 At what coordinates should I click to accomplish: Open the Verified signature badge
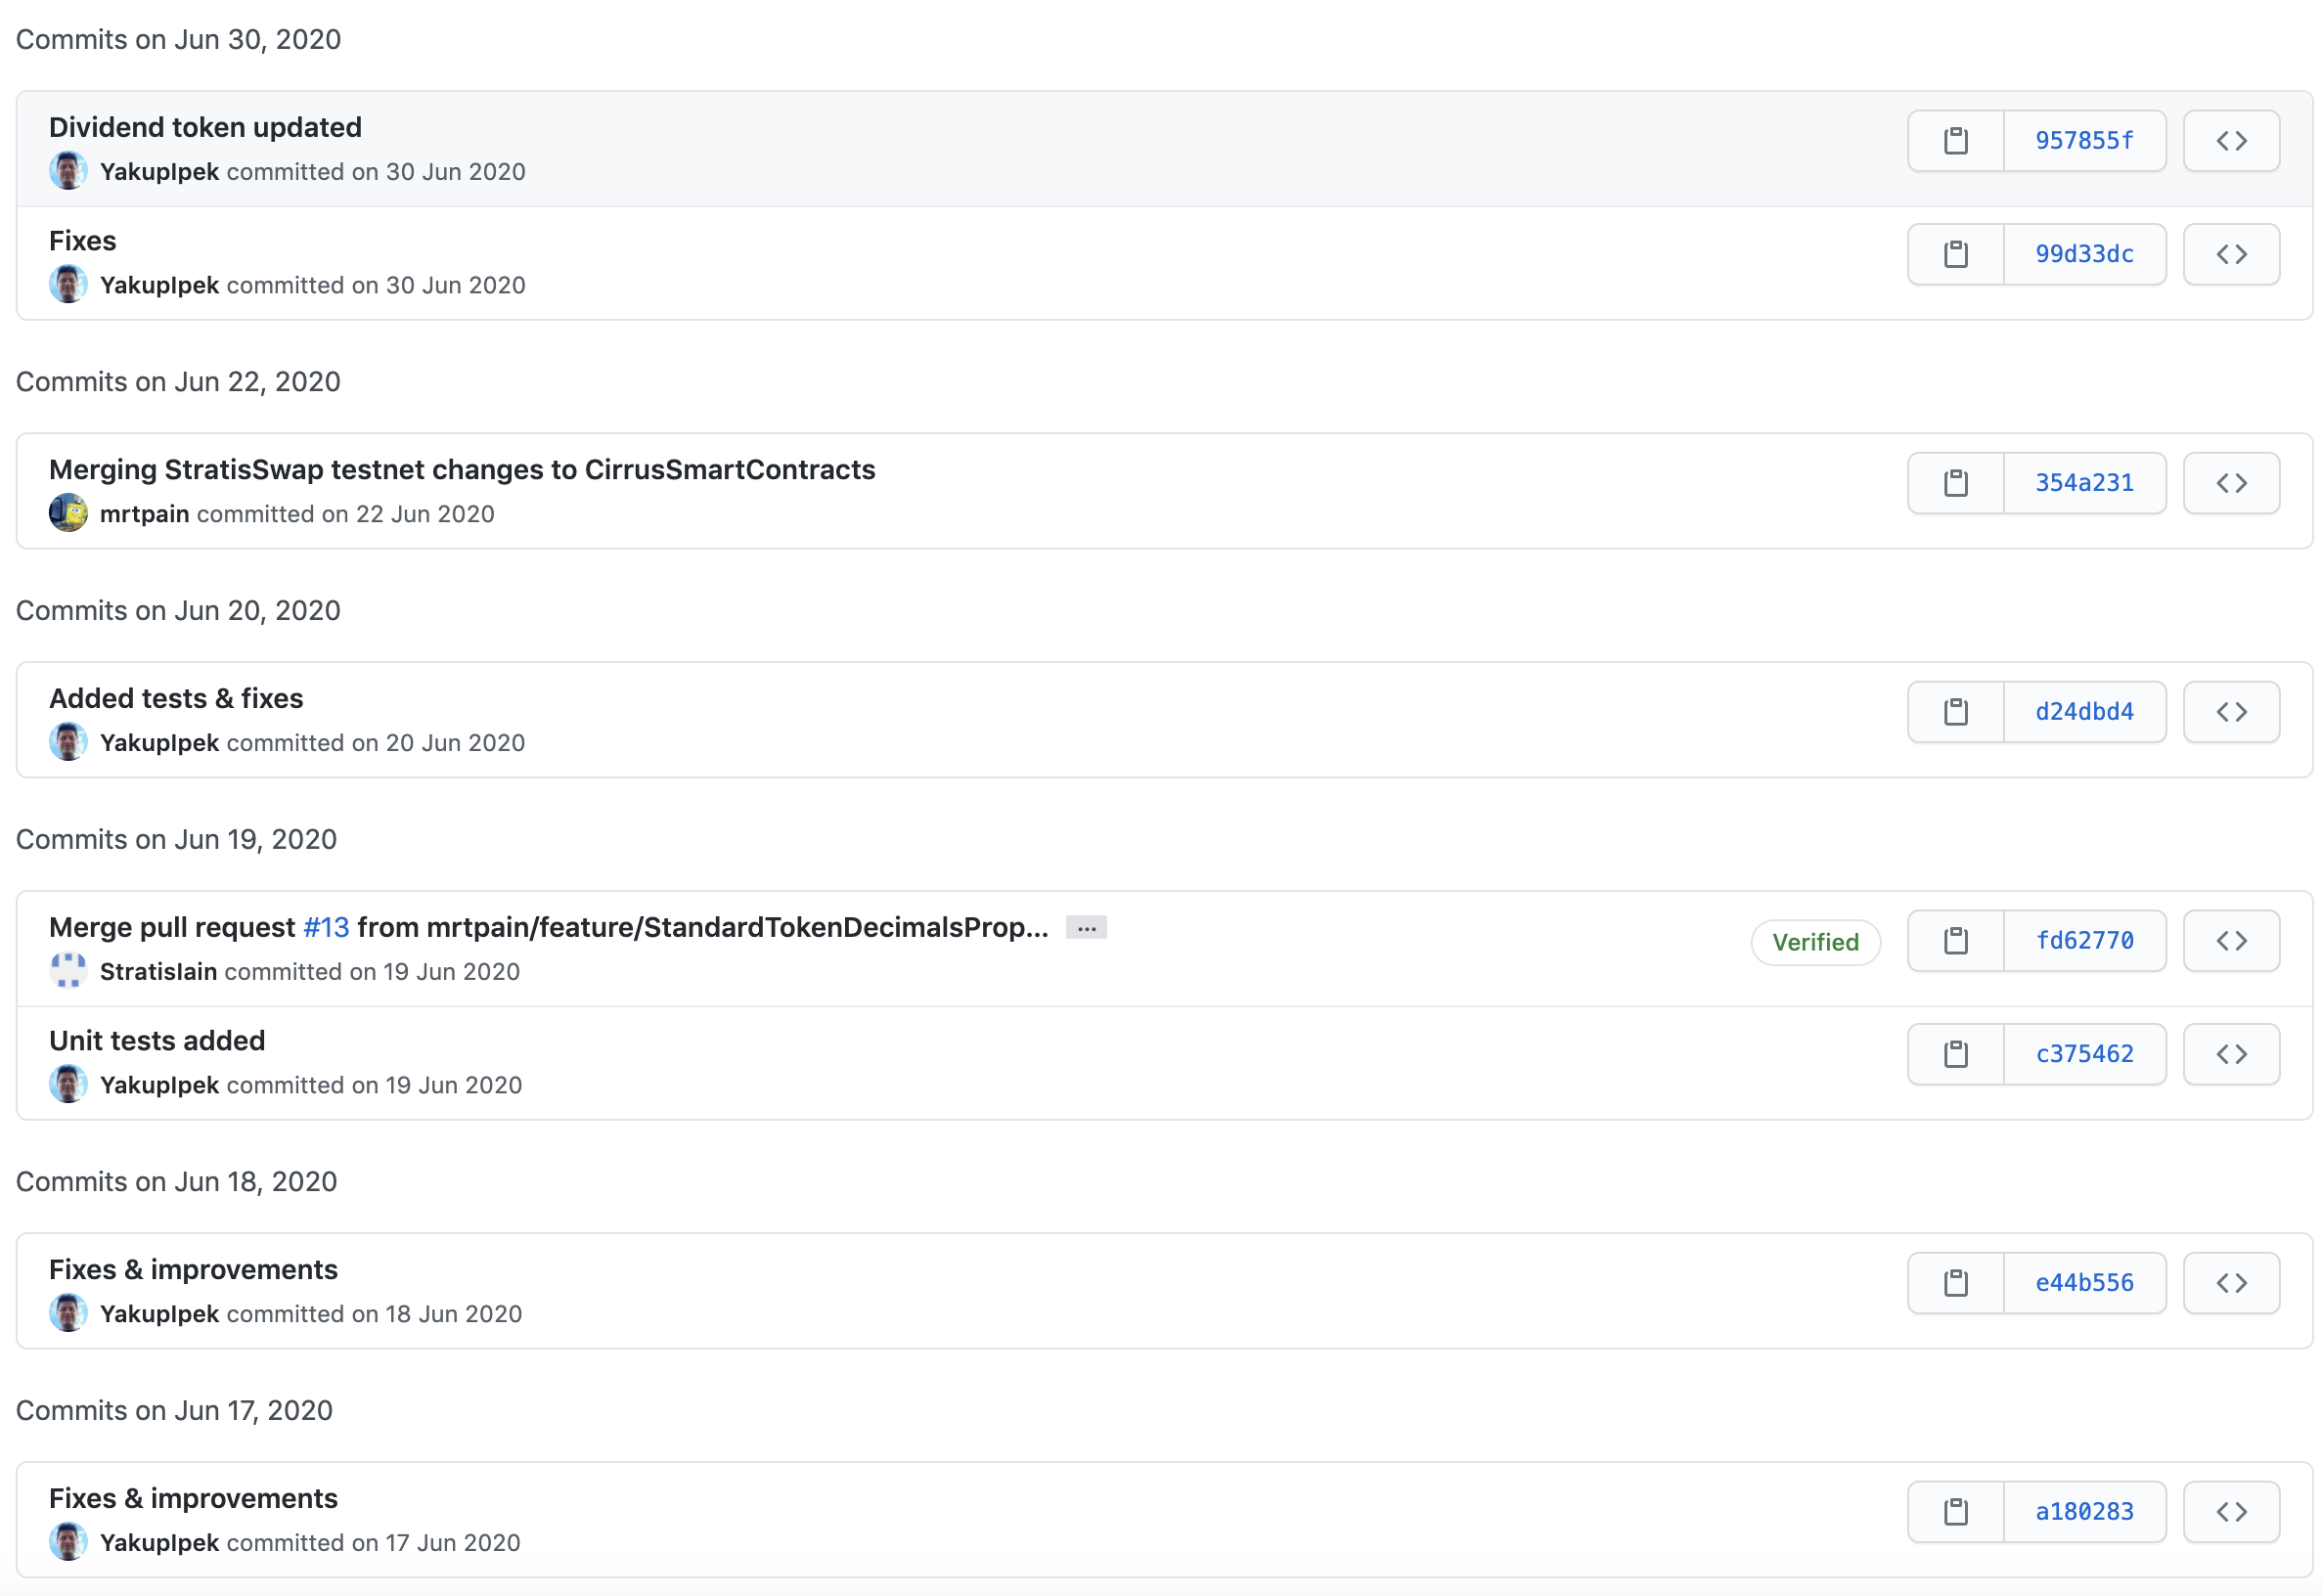[1814, 942]
